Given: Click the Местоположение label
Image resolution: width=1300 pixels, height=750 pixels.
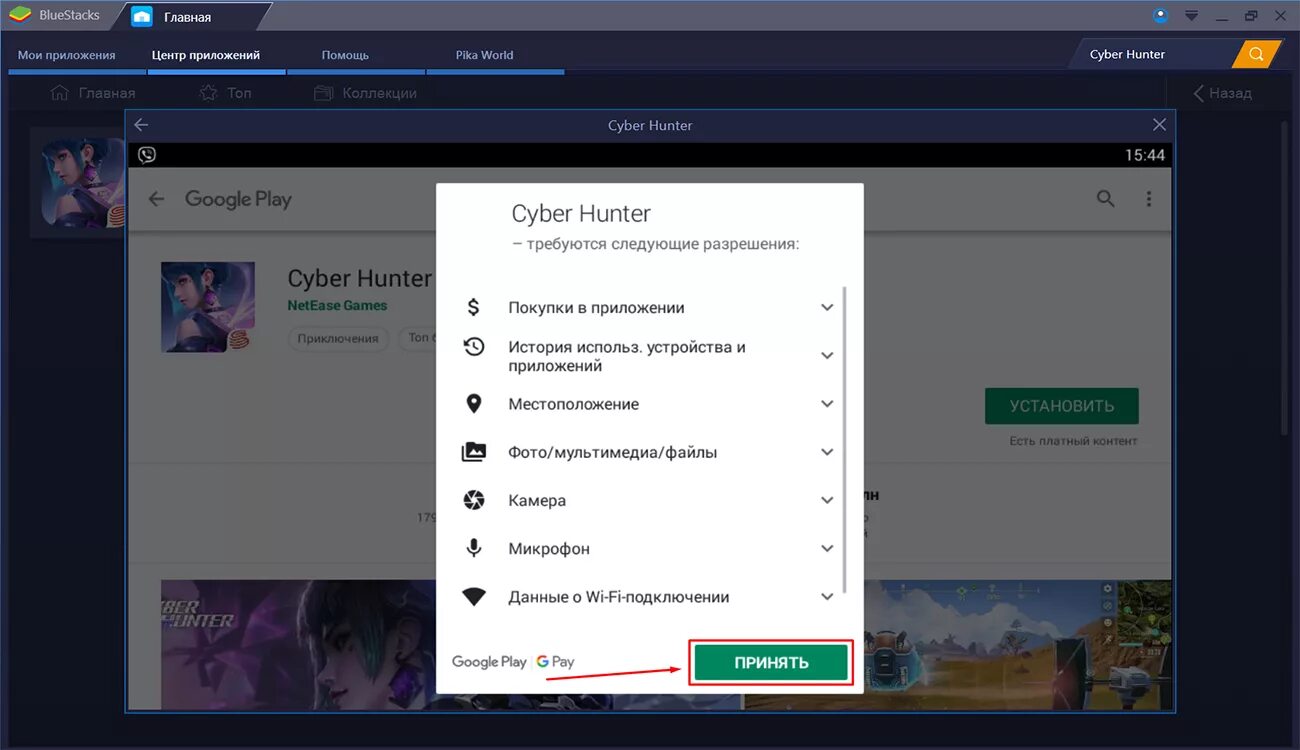Looking at the screenshot, I should [x=573, y=404].
